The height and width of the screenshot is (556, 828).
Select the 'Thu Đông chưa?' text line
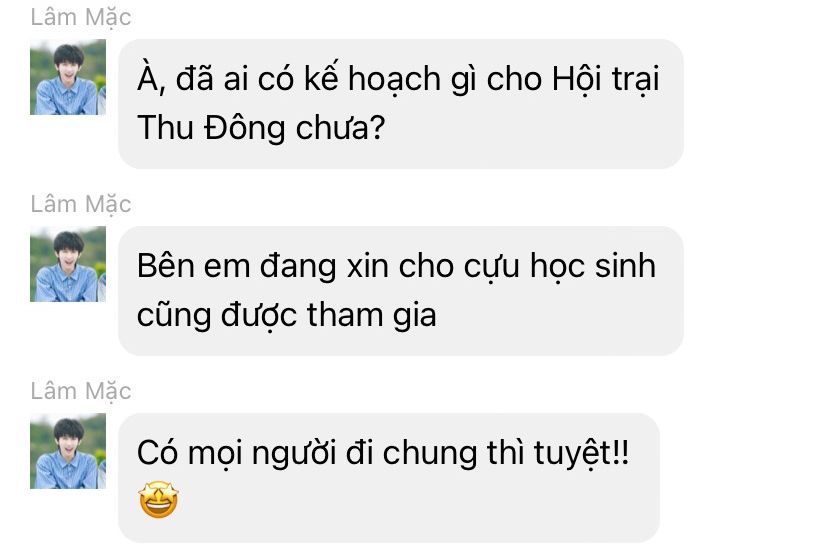(261, 128)
